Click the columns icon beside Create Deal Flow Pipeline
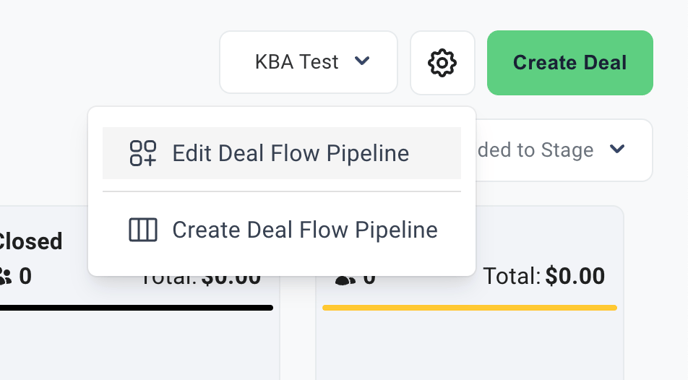 [x=143, y=230]
